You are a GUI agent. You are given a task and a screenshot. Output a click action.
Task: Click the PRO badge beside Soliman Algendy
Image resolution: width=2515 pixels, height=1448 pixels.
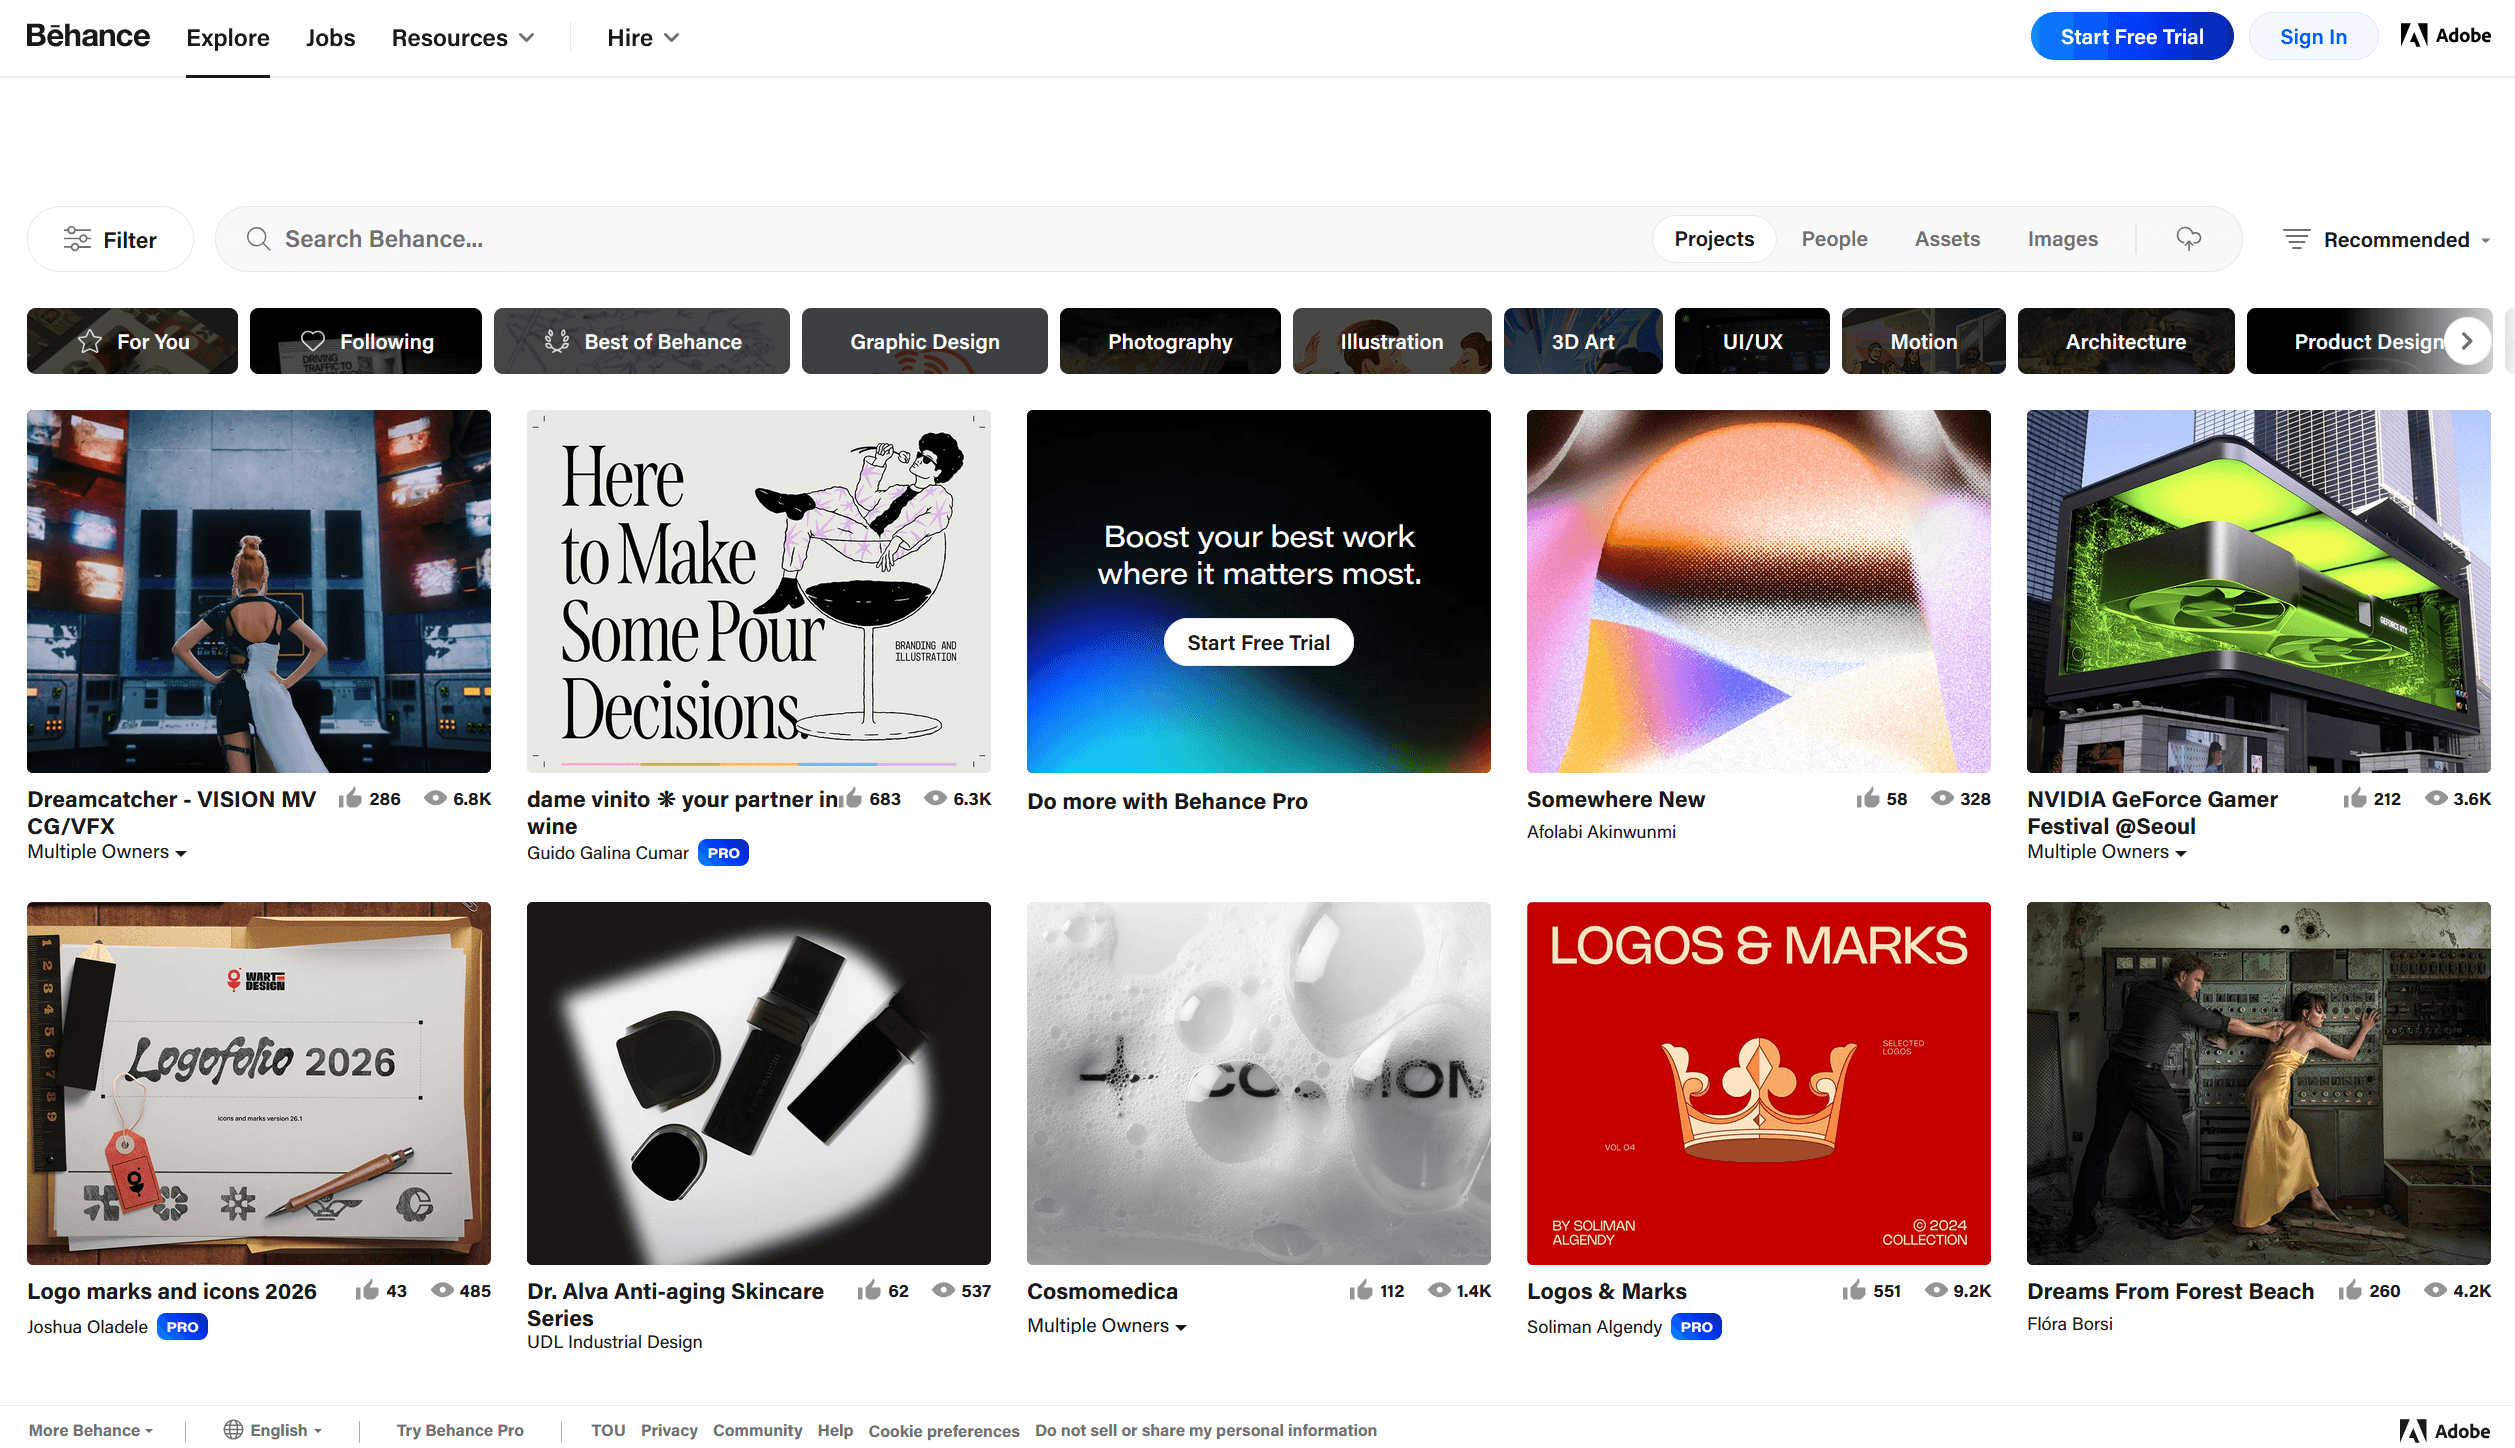1696,1327
